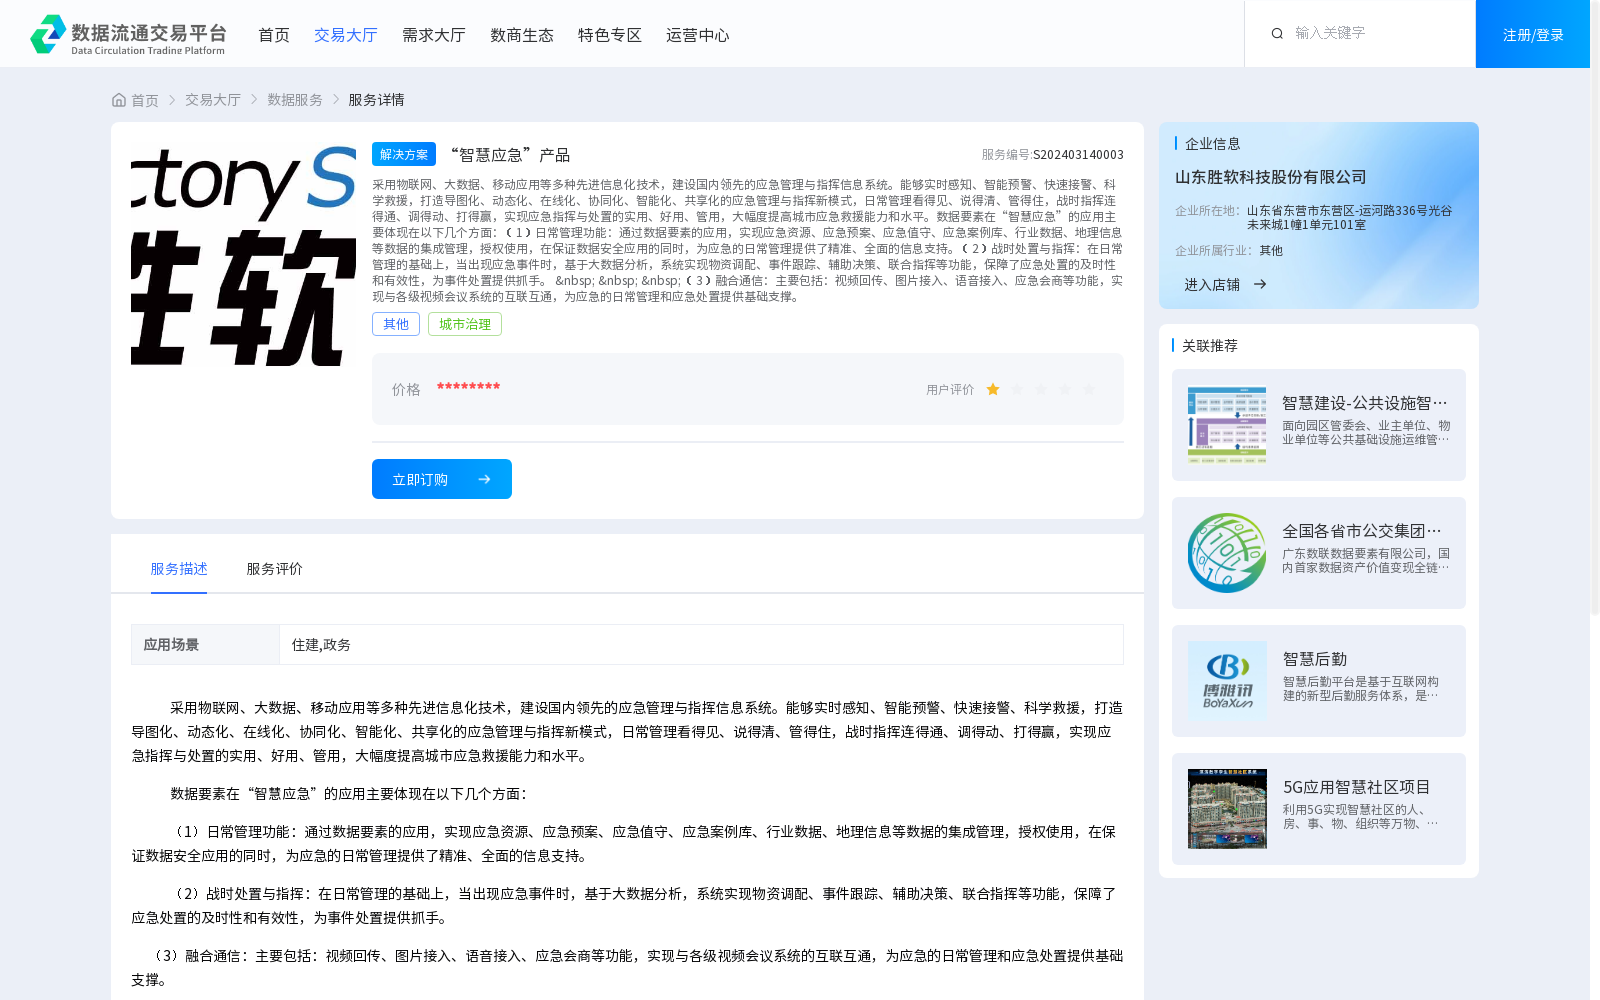Click the product title “智慧应急”产品

(510, 155)
